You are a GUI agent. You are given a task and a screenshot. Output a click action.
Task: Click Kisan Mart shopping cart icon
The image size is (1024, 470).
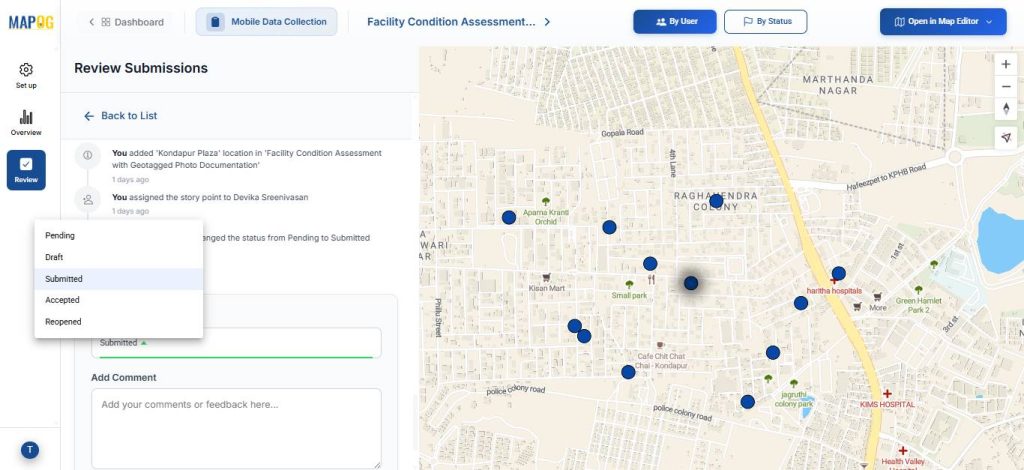click(x=546, y=277)
